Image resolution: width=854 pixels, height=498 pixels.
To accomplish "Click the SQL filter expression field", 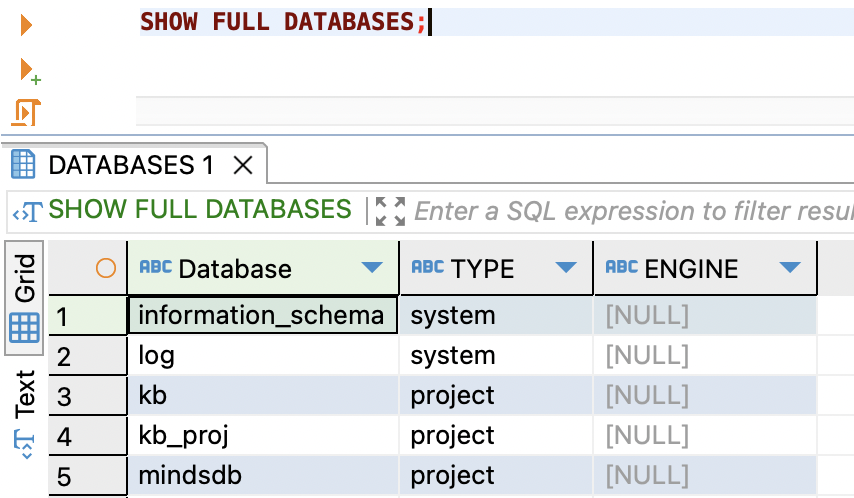I will [x=633, y=211].
